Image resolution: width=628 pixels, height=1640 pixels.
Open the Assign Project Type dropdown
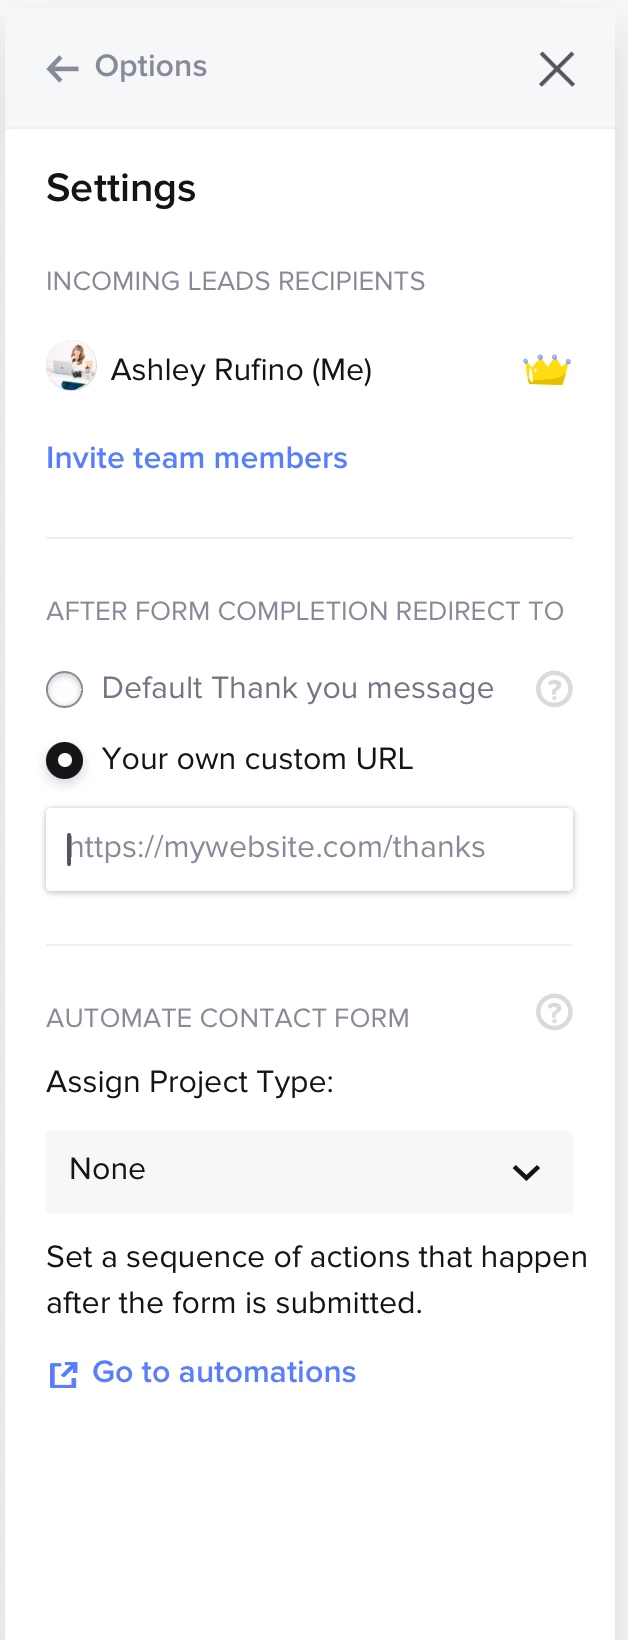click(x=309, y=1172)
